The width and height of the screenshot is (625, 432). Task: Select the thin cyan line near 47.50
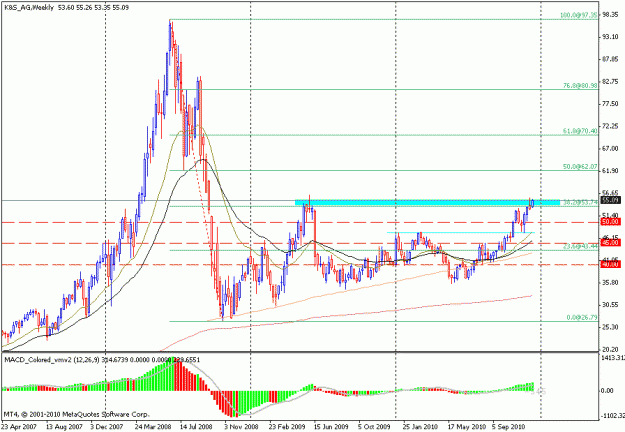[x=460, y=232]
